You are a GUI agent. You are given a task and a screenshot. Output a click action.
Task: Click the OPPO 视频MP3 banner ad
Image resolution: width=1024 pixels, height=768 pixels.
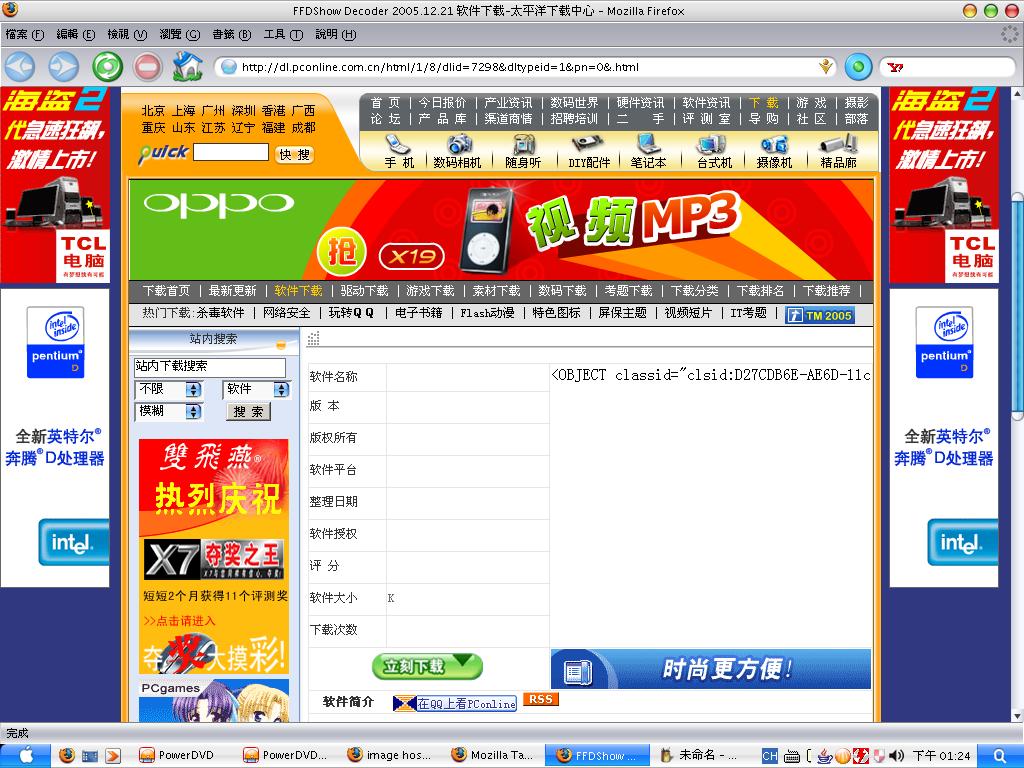click(501, 231)
